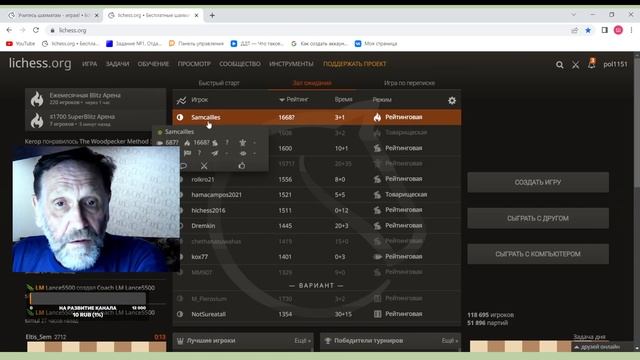The height and width of the screenshot is (360, 640).
Task: Open the СООБЩЕСТВО menu
Action: (240, 64)
